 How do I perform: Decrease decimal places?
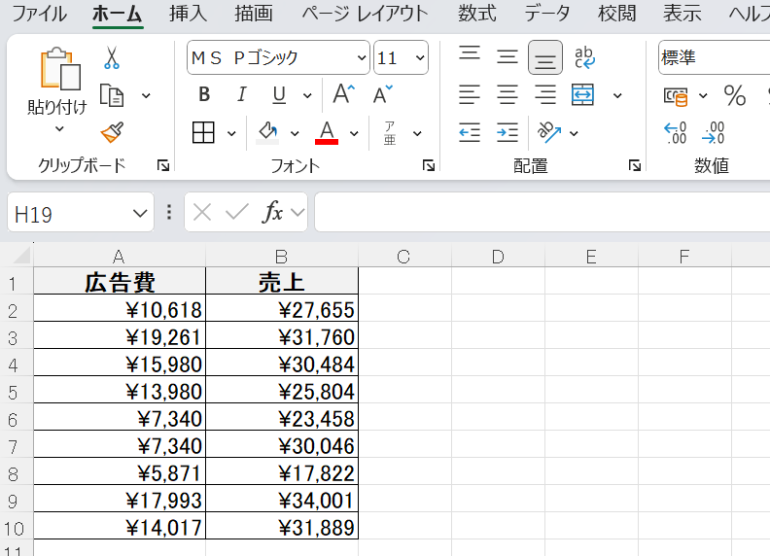(713, 133)
